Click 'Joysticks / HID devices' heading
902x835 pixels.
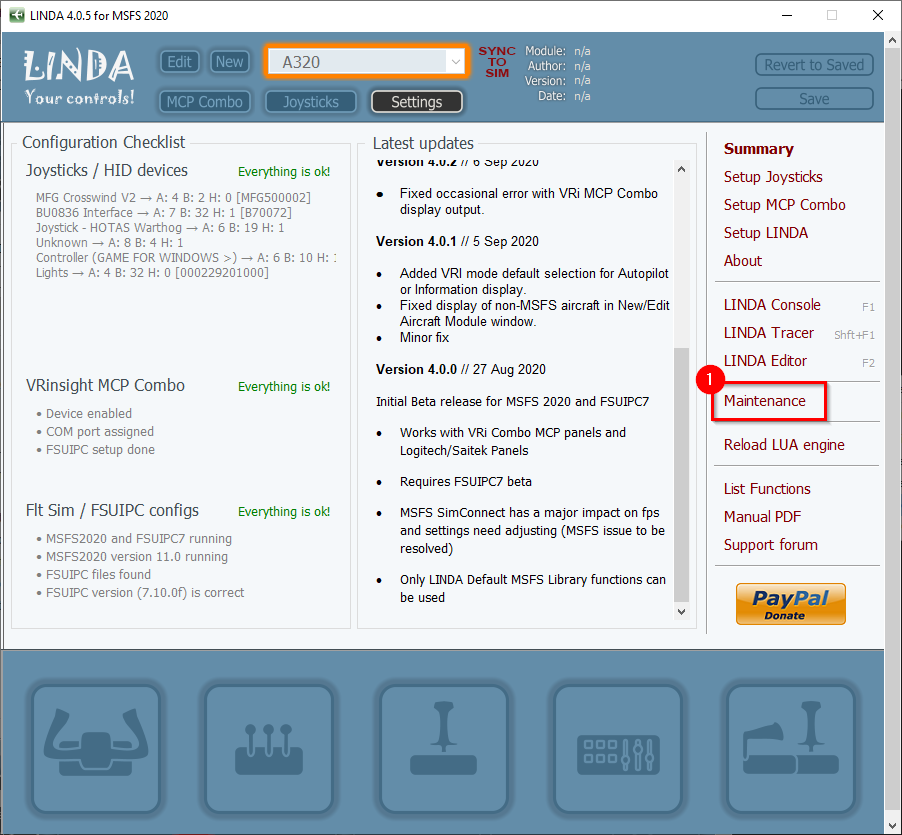107,170
